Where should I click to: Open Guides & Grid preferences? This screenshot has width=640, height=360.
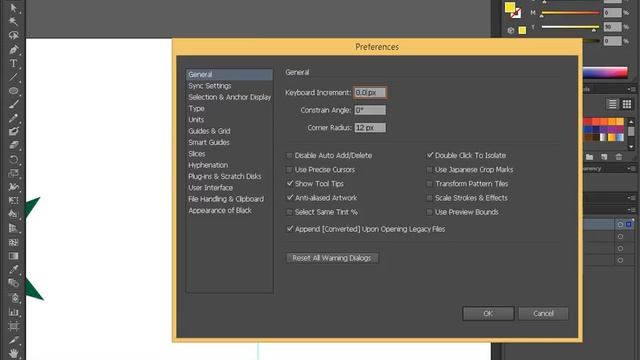[x=209, y=131]
